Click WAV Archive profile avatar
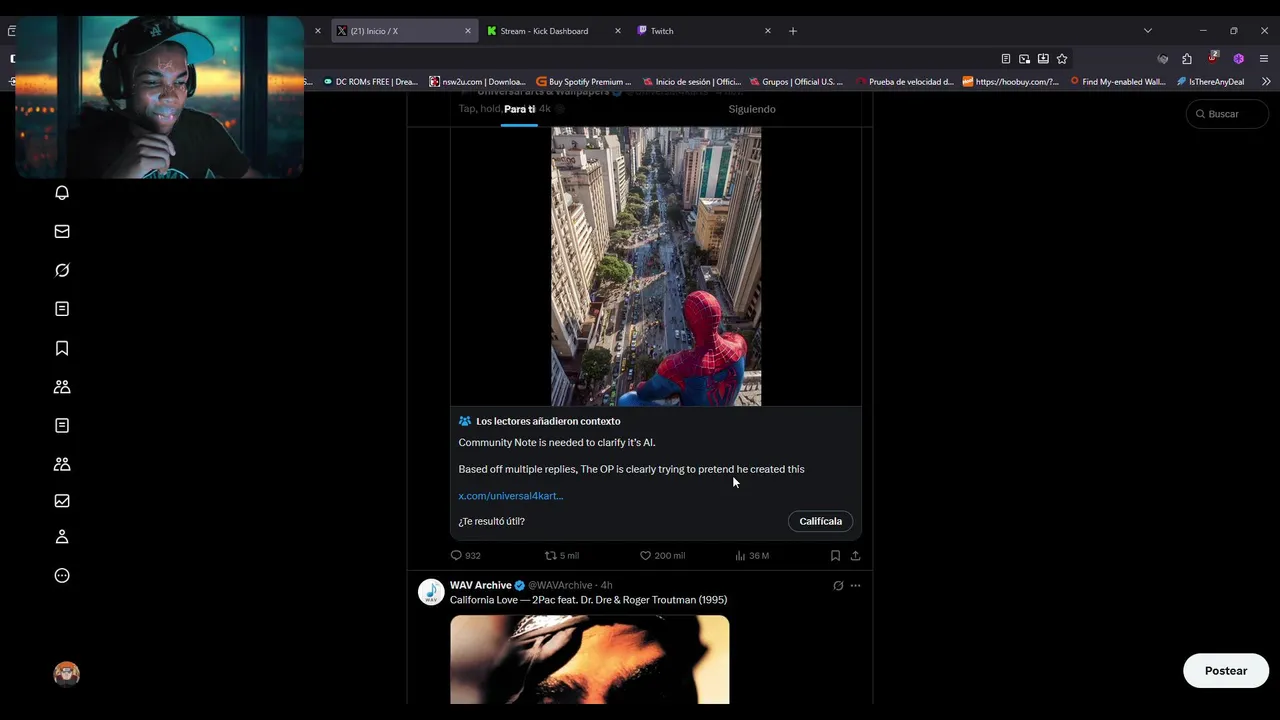This screenshot has width=1280, height=720. coord(431,592)
